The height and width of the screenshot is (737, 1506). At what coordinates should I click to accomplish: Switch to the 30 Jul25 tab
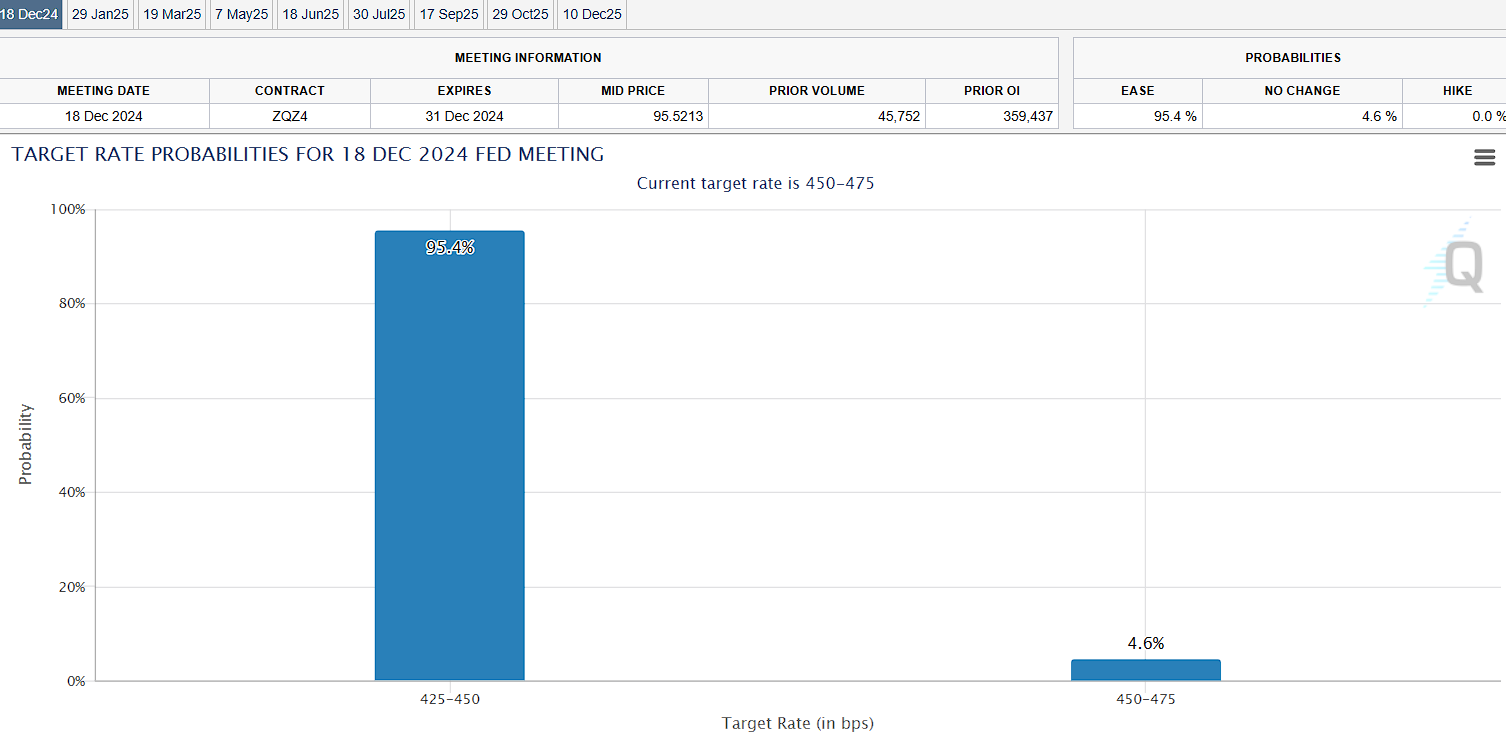(x=379, y=14)
